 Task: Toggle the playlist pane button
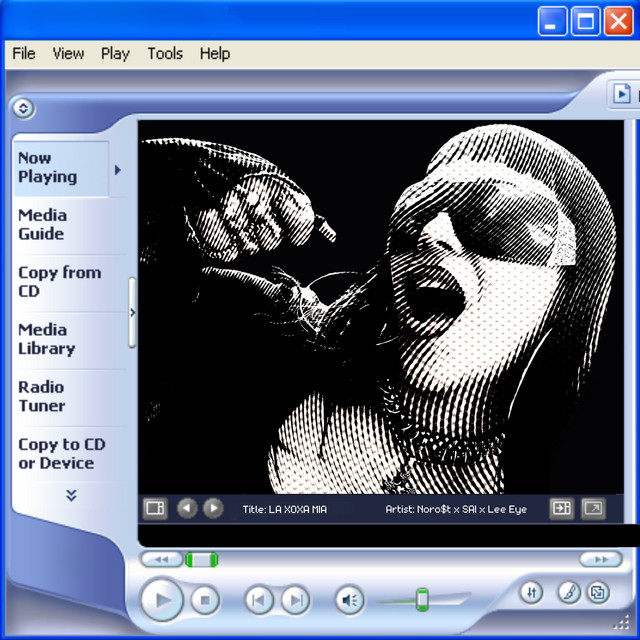coord(561,508)
